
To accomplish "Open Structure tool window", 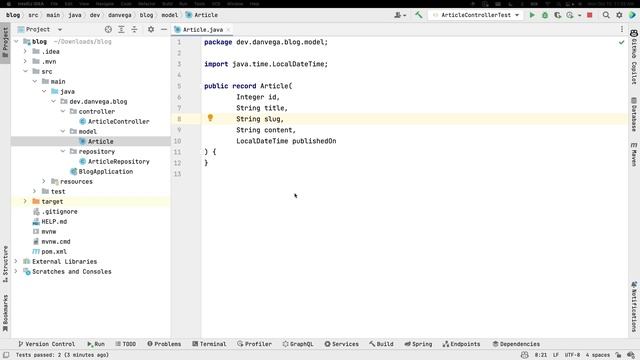I will click(5, 264).
